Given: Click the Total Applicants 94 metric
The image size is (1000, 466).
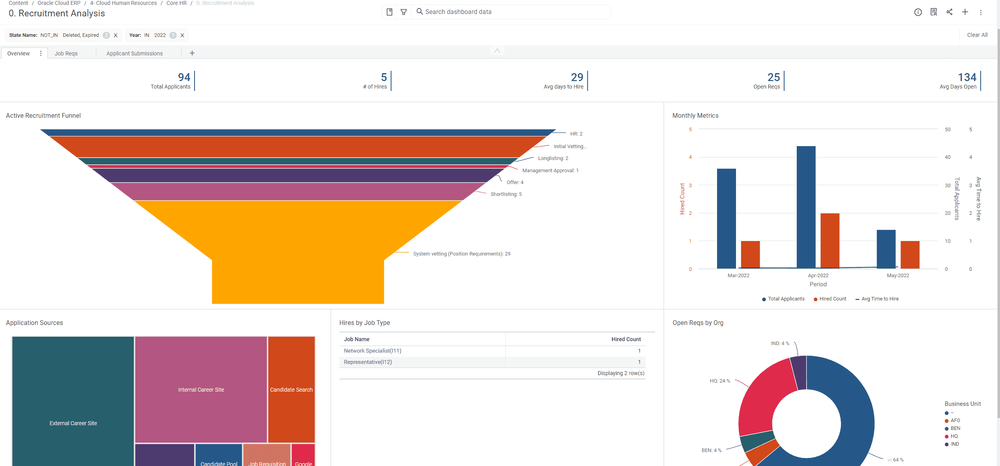Looking at the screenshot, I should tap(172, 81).
